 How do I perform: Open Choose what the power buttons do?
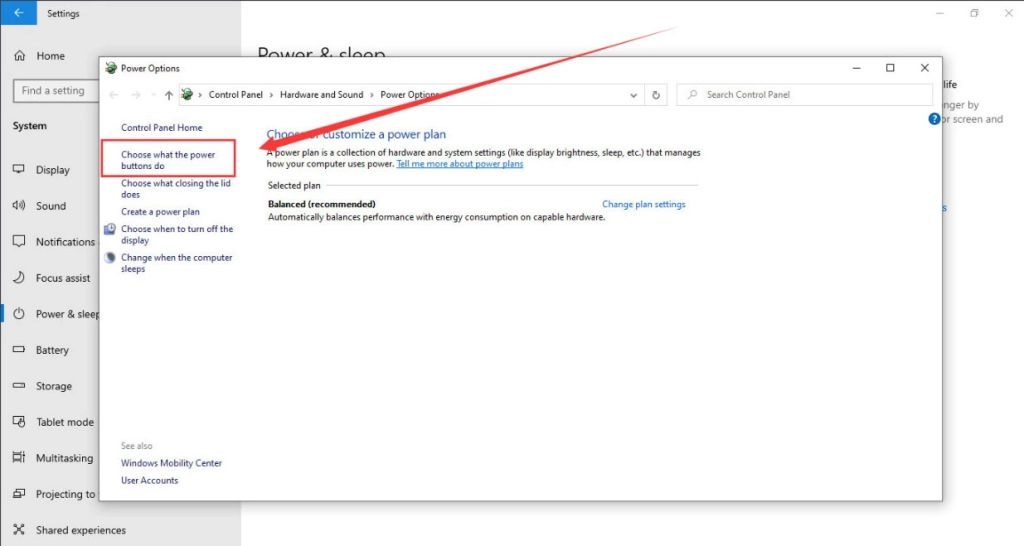coord(168,160)
